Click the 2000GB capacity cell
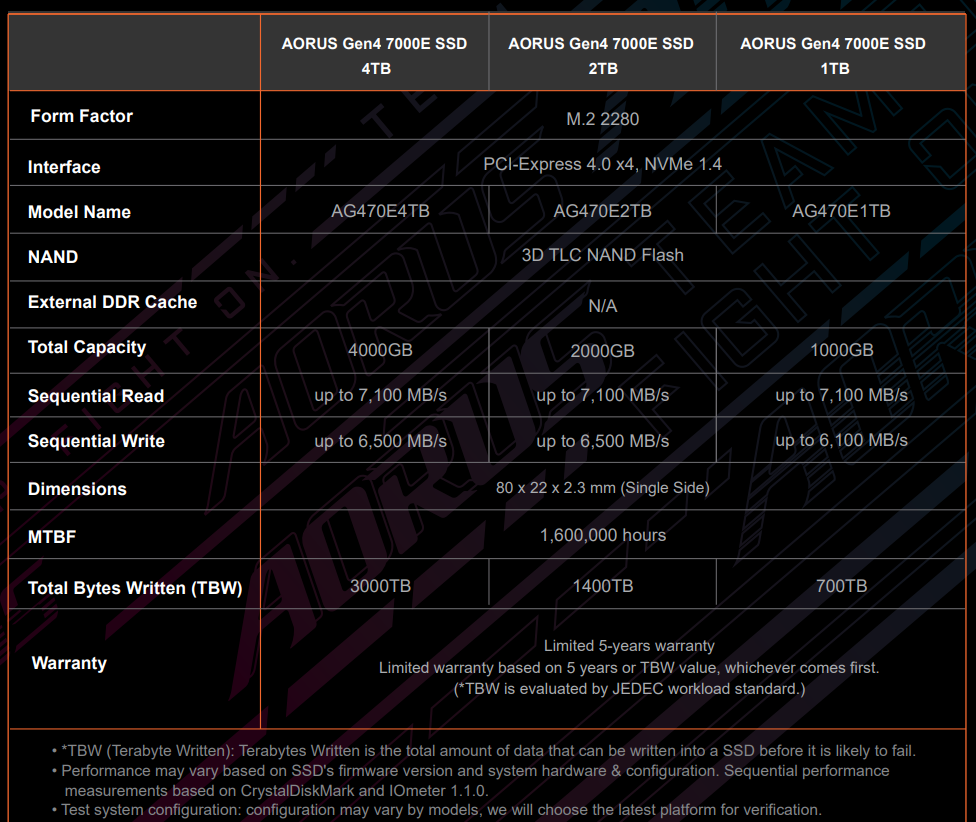 tap(603, 351)
